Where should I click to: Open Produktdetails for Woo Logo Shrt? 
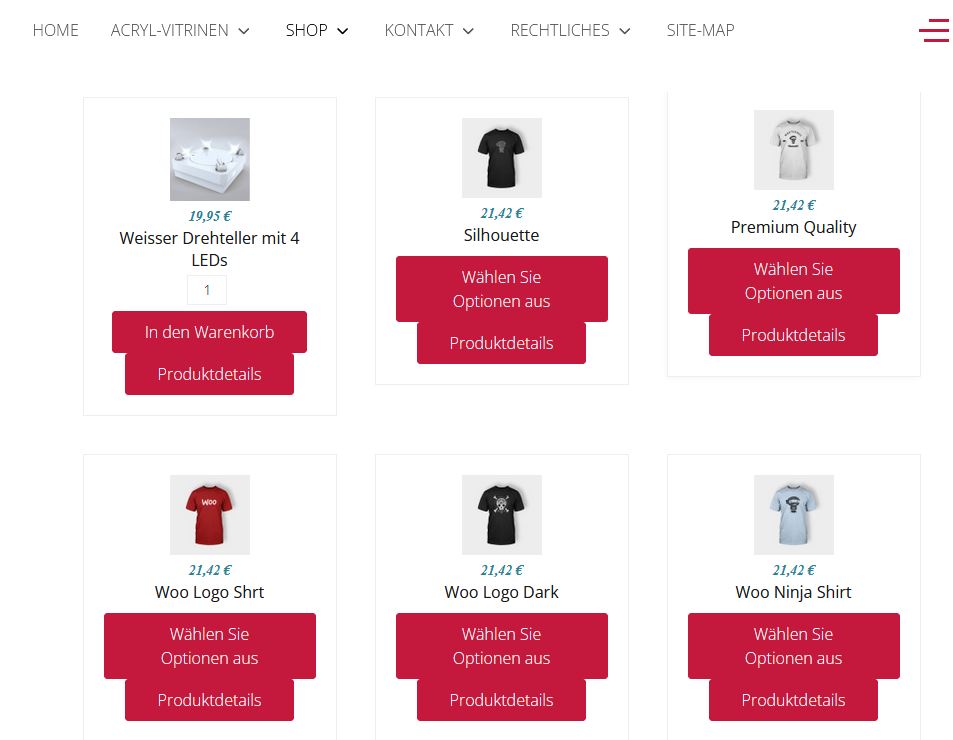(209, 700)
